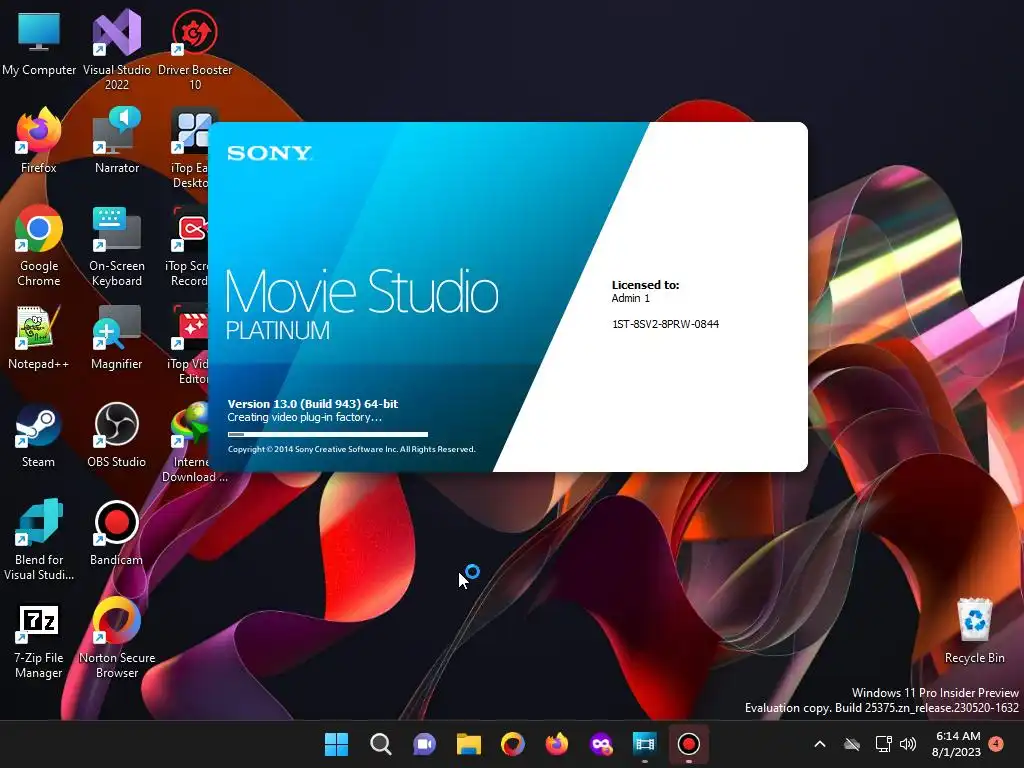Image resolution: width=1024 pixels, height=768 pixels.
Task: Open the notification count badge
Action: click(x=996, y=743)
